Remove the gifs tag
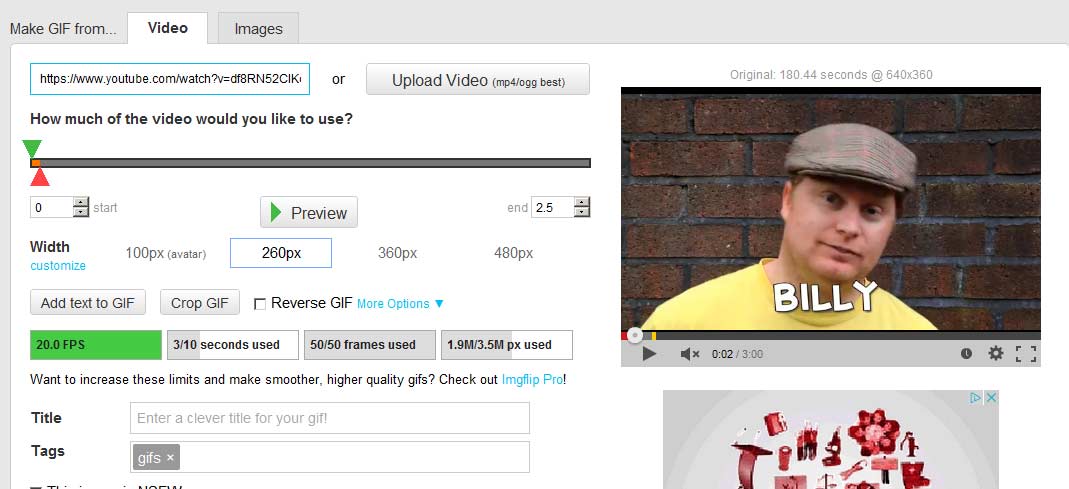Image resolution: width=1069 pixels, height=489 pixels. coord(170,457)
